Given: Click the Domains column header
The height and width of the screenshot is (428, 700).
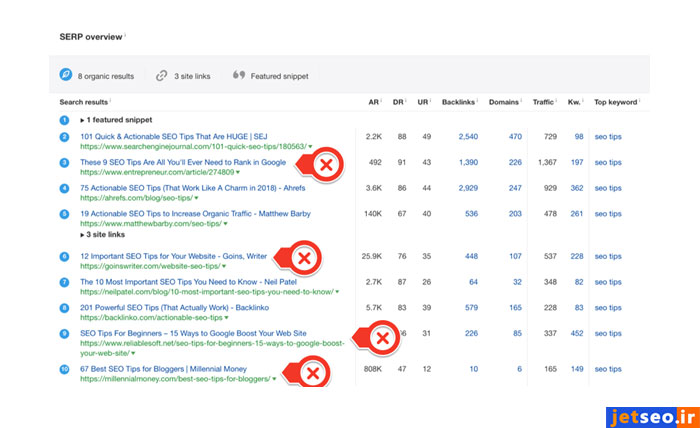Looking at the screenshot, I should coord(504,102).
